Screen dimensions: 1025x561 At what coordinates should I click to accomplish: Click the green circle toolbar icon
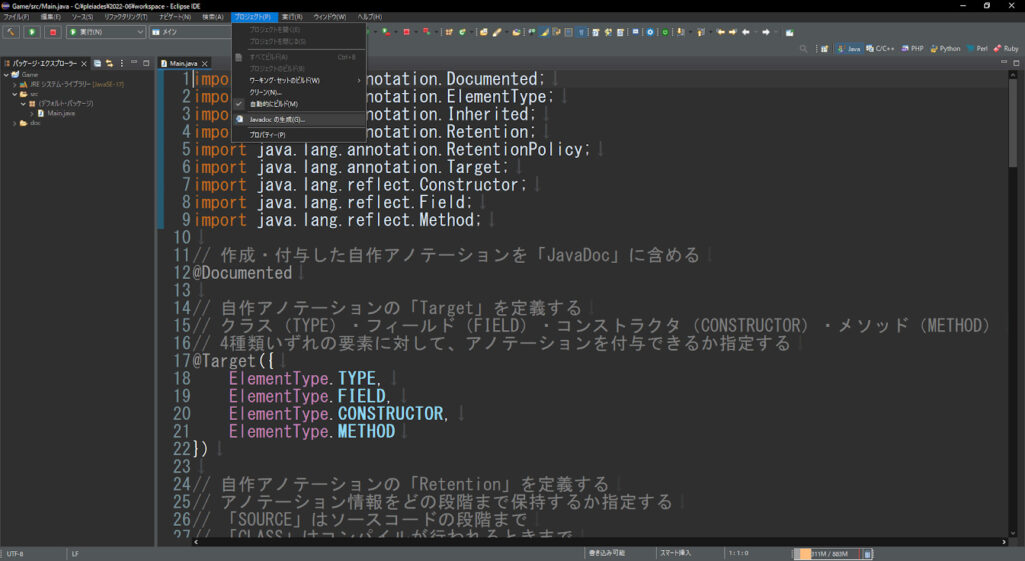(665, 32)
